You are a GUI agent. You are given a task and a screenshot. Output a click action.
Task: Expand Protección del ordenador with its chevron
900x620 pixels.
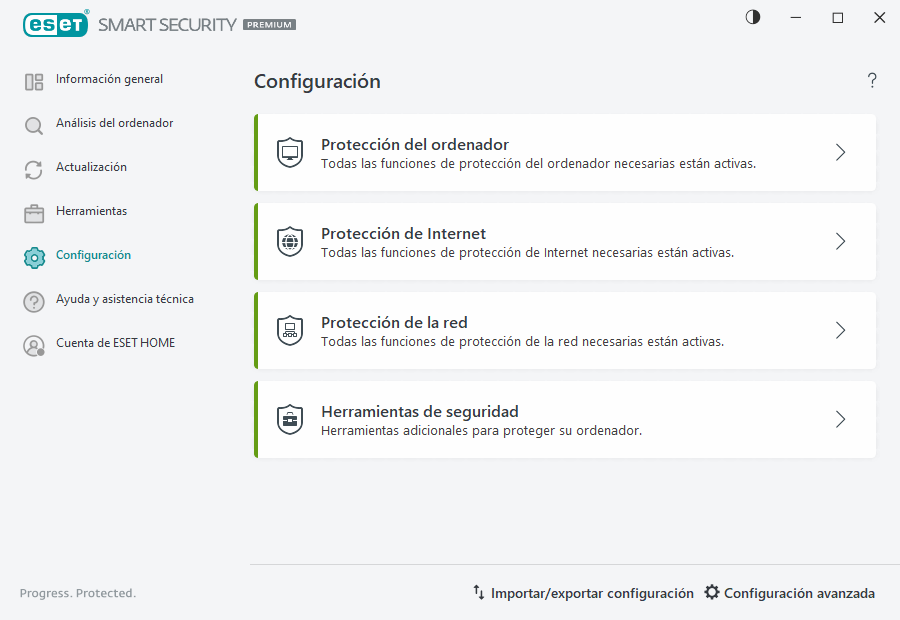point(840,152)
